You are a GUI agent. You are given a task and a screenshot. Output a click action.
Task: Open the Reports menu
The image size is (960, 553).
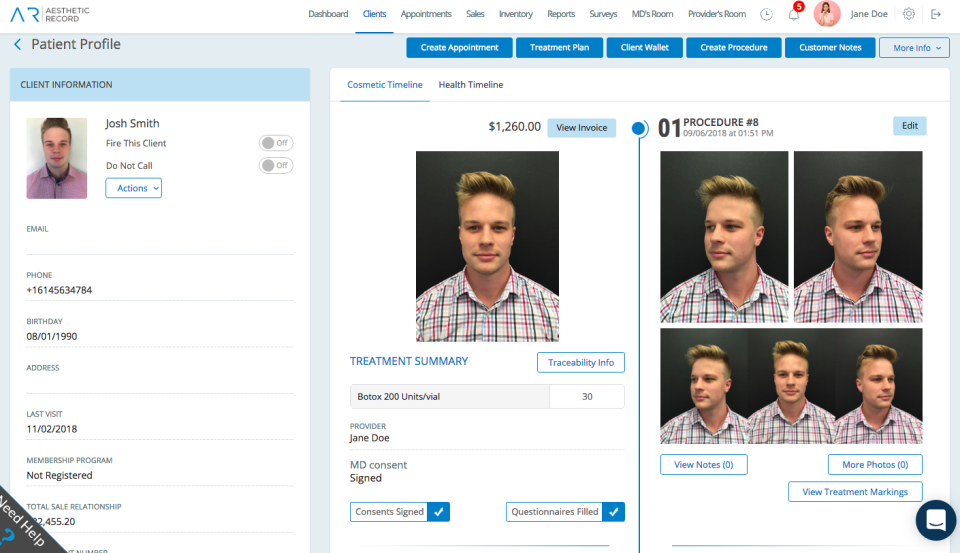point(561,13)
